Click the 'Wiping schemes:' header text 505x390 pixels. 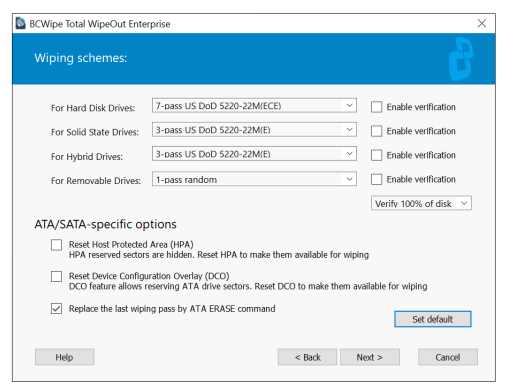[x=81, y=58]
